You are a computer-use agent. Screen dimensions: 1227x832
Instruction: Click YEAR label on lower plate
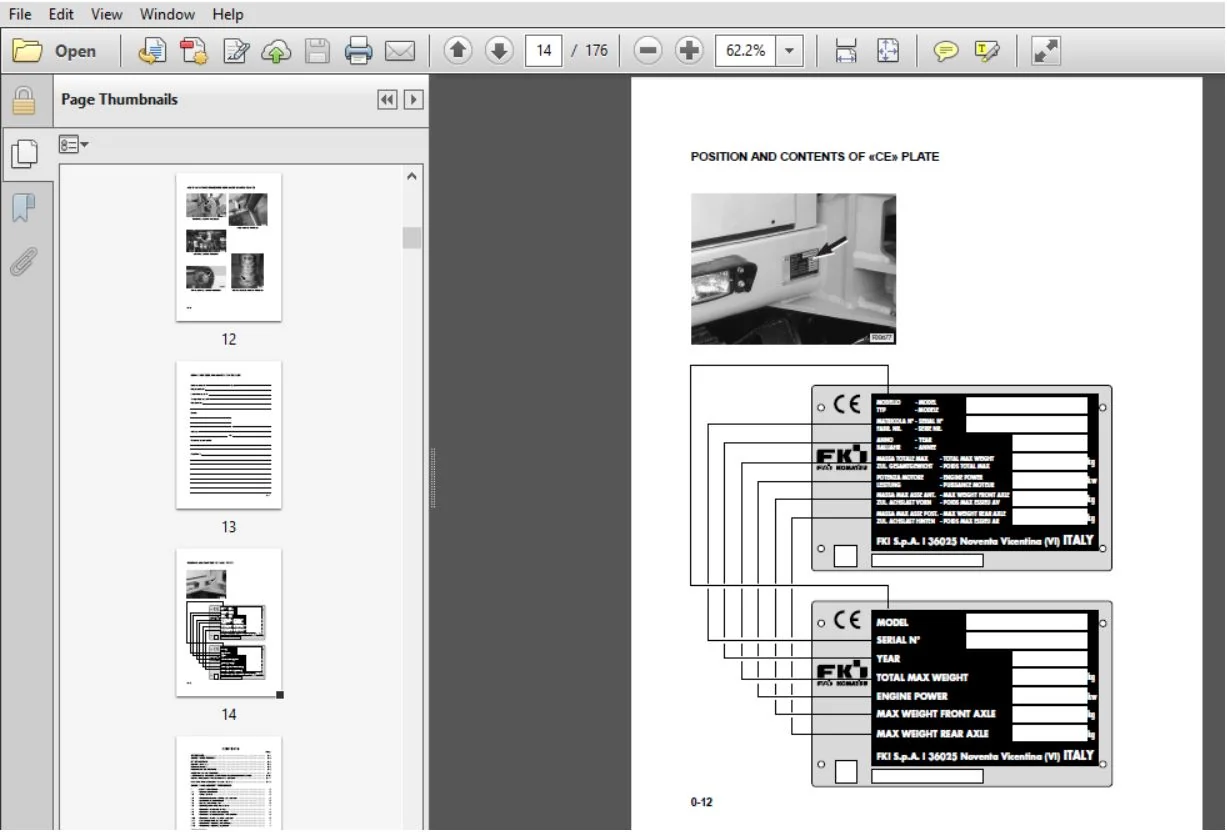coord(889,659)
